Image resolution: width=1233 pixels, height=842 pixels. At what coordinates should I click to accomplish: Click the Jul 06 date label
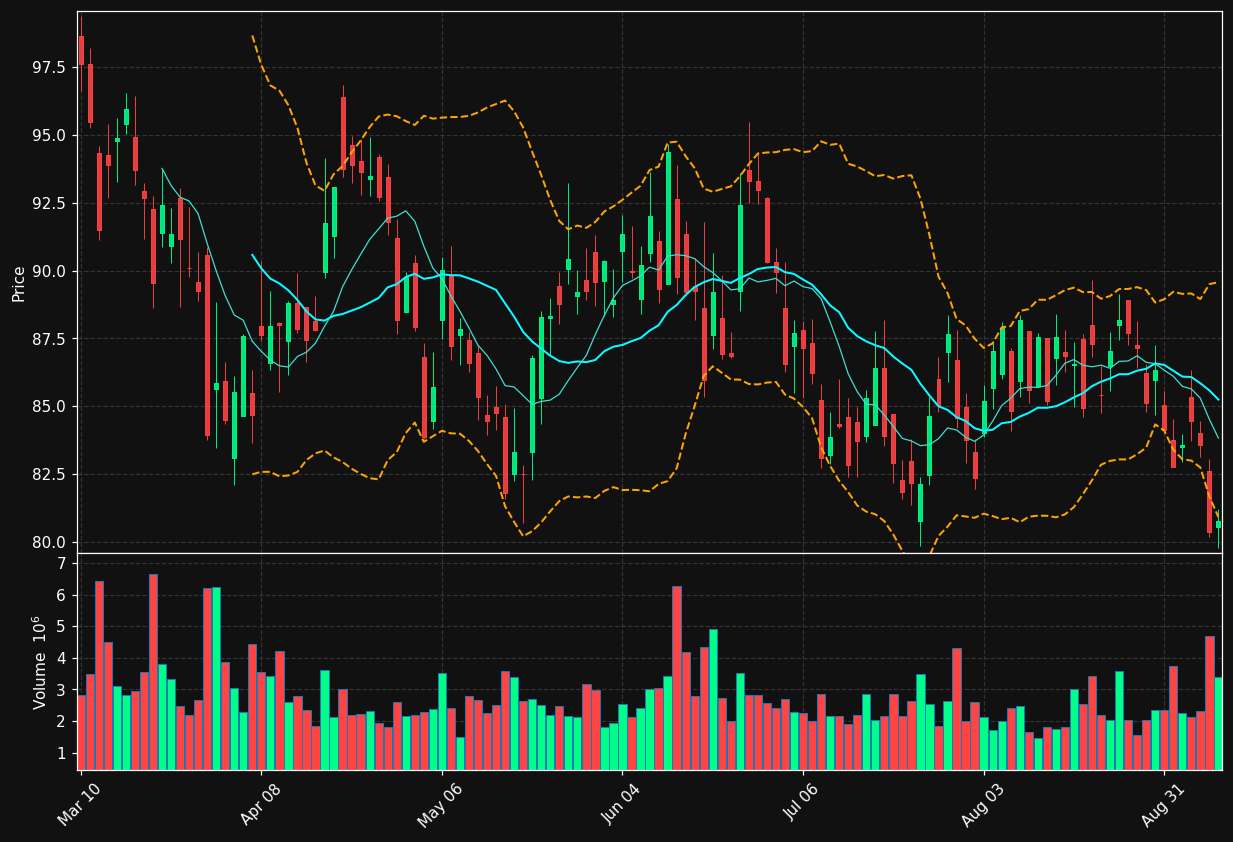[x=801, y=804]
